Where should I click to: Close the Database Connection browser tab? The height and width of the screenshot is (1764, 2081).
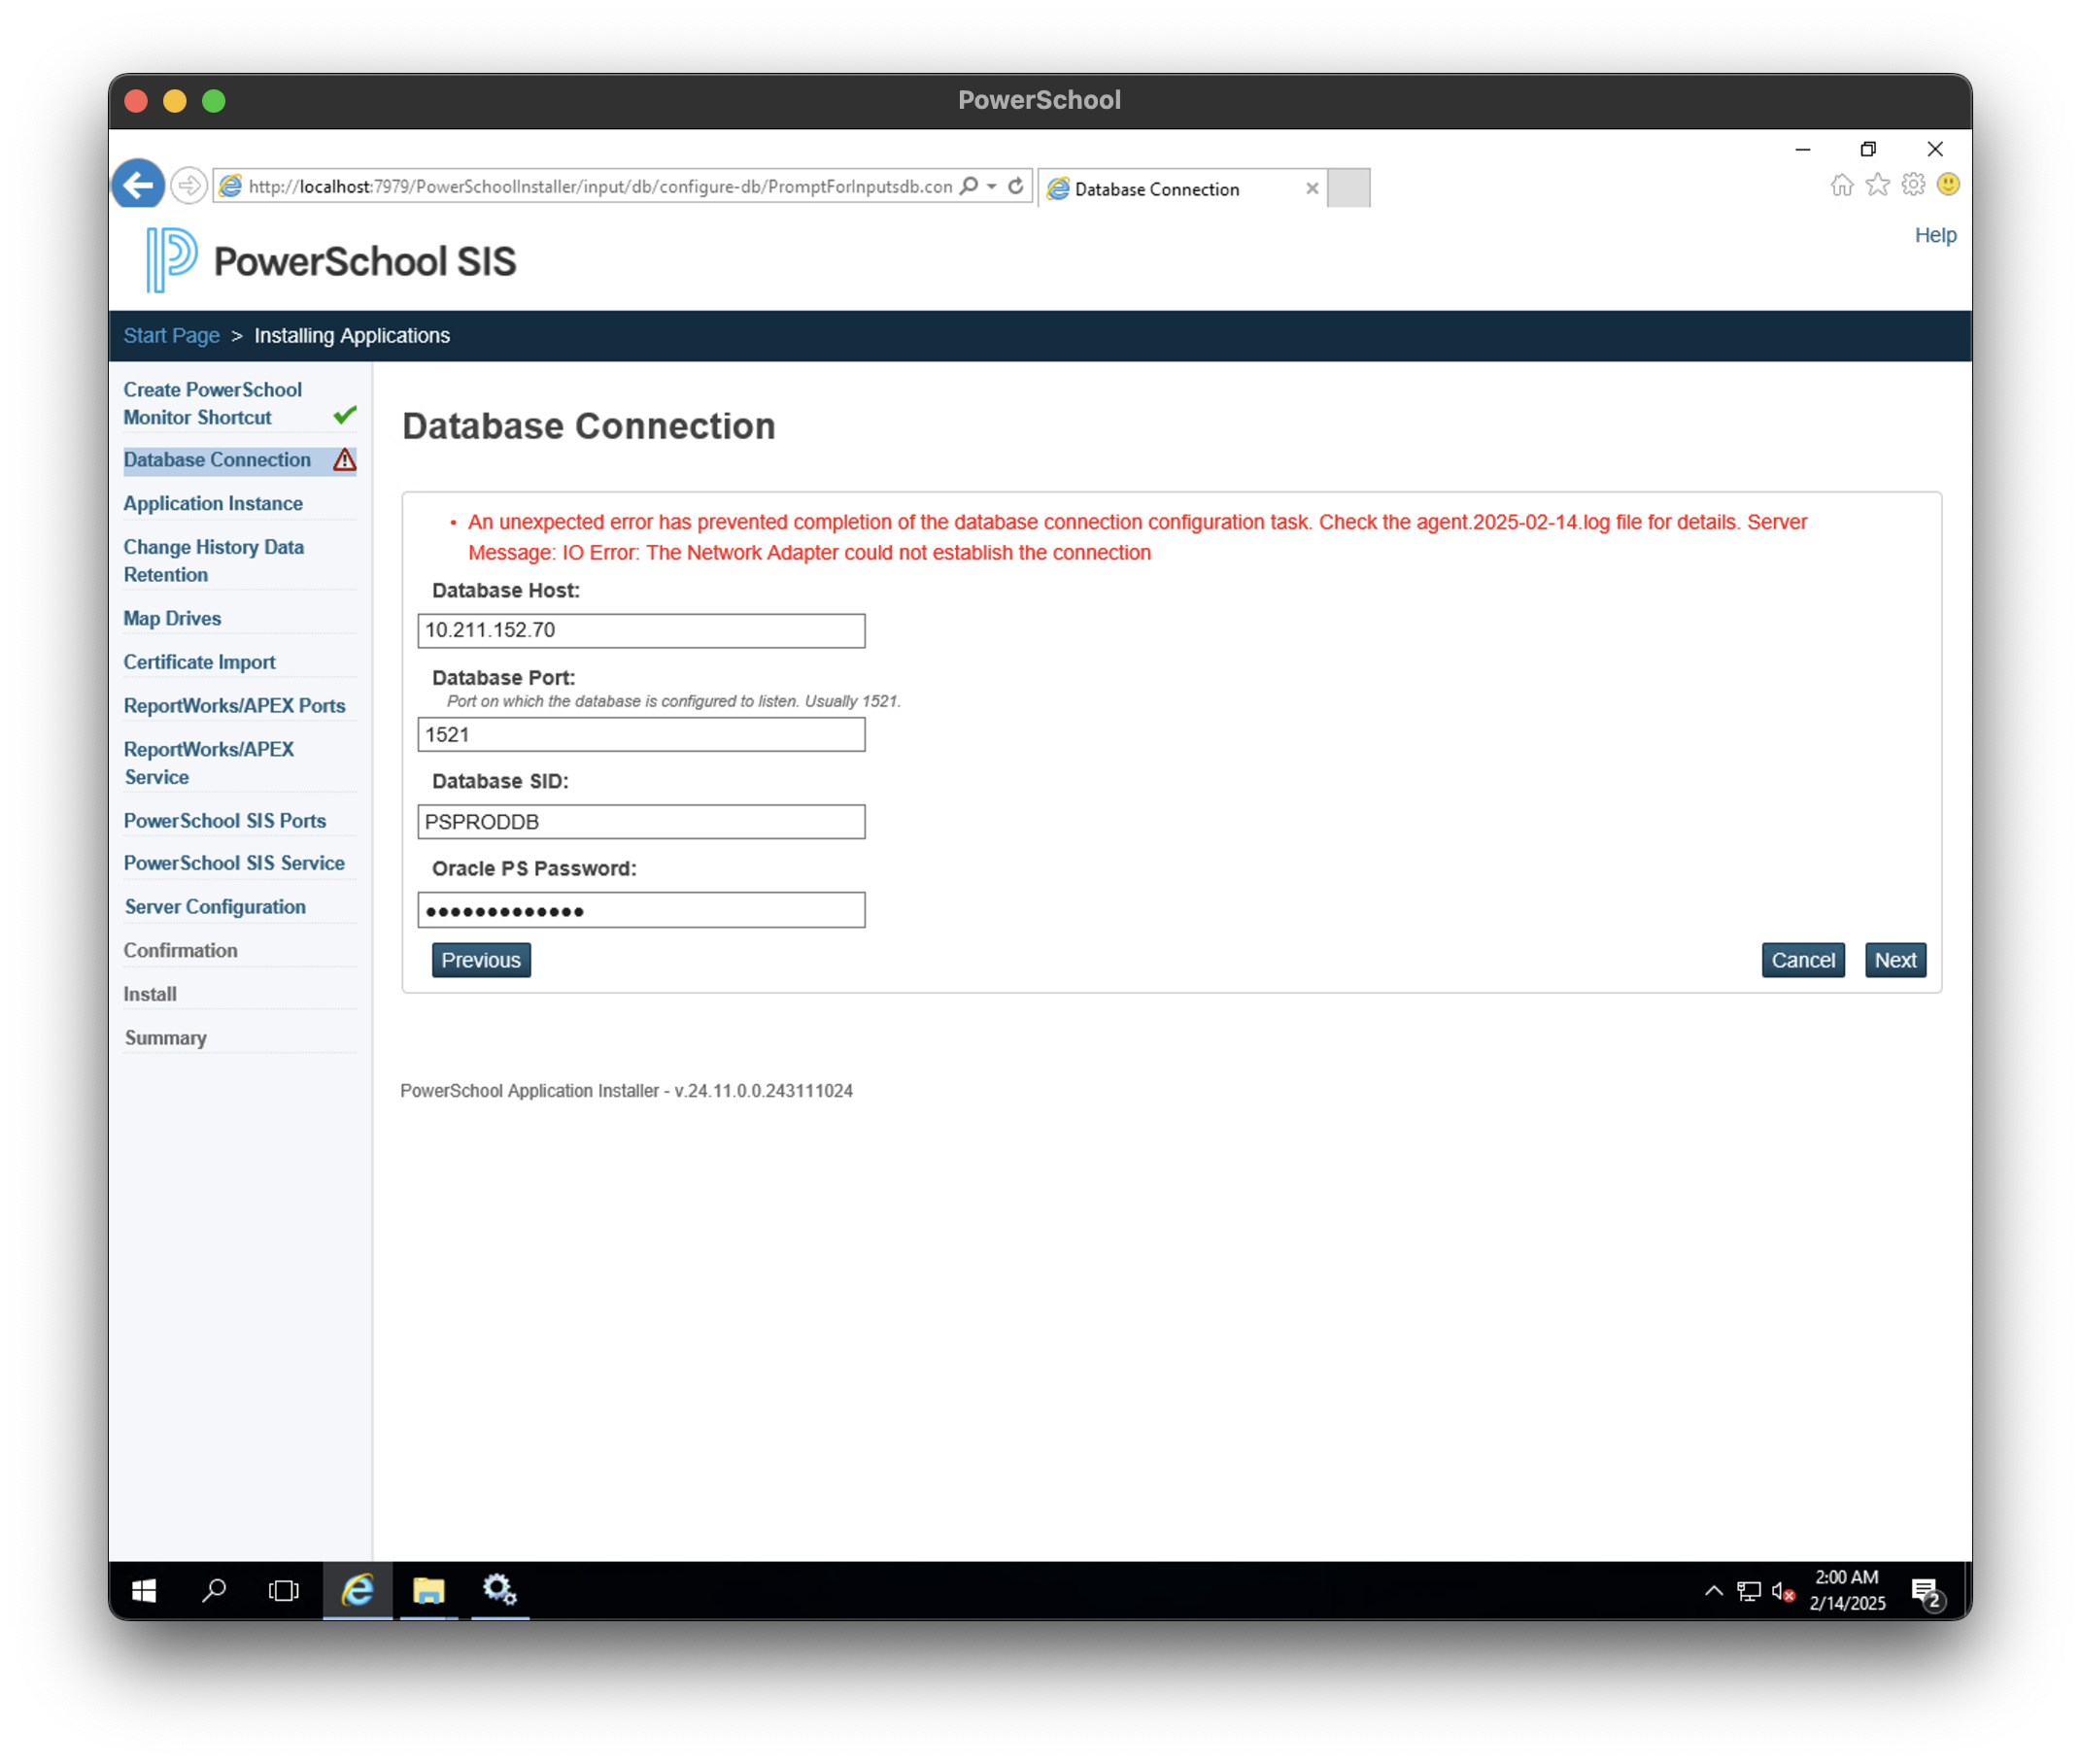[x=1312, y=188]
